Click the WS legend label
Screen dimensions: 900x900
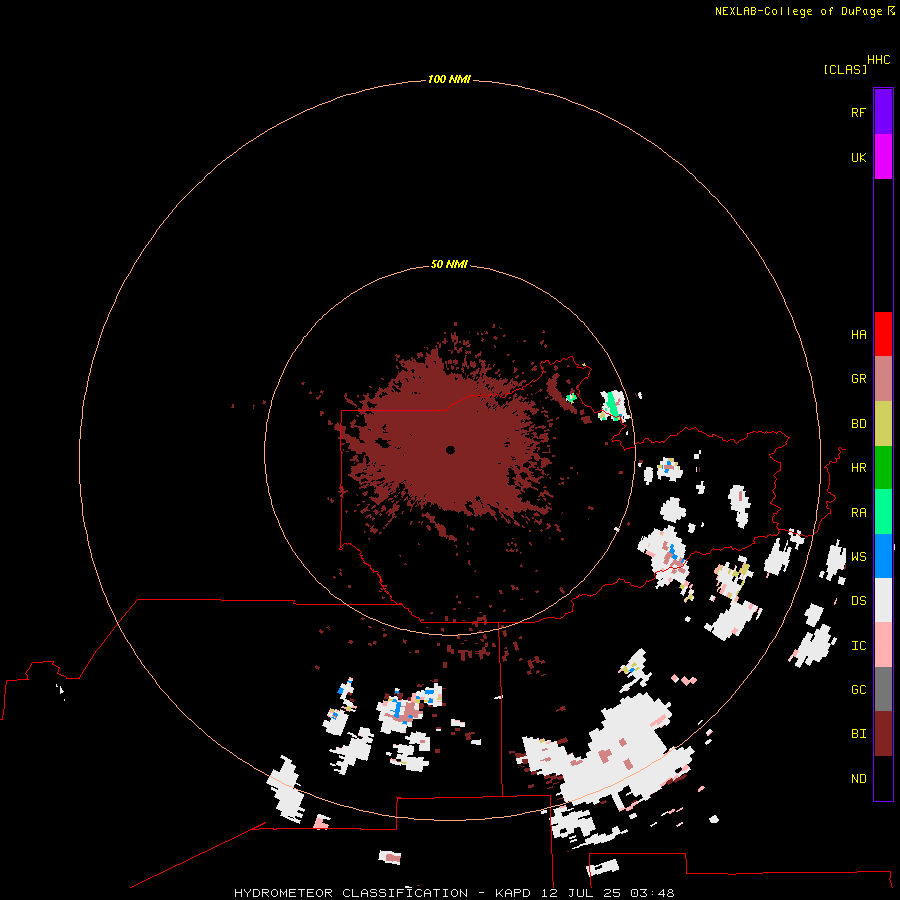click(x=858, y=557)
